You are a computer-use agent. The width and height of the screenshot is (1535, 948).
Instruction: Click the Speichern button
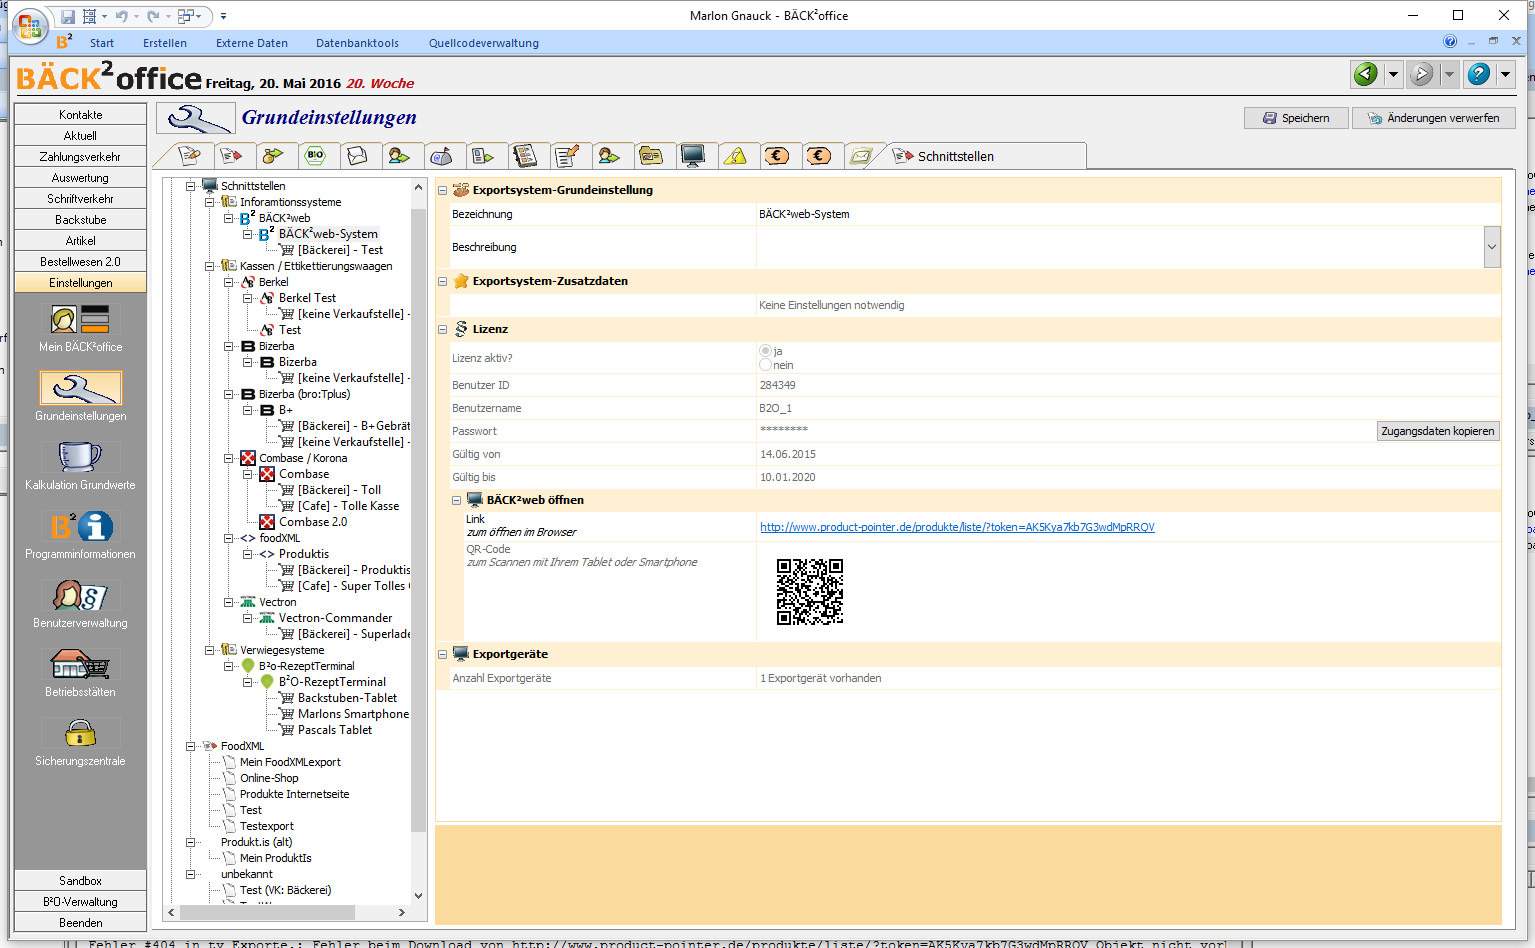pos(1296,118)
